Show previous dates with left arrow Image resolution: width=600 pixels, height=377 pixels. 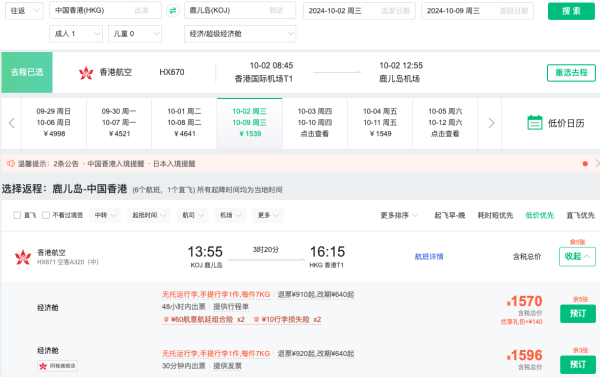pyautogui.click(x=11, y=123)
